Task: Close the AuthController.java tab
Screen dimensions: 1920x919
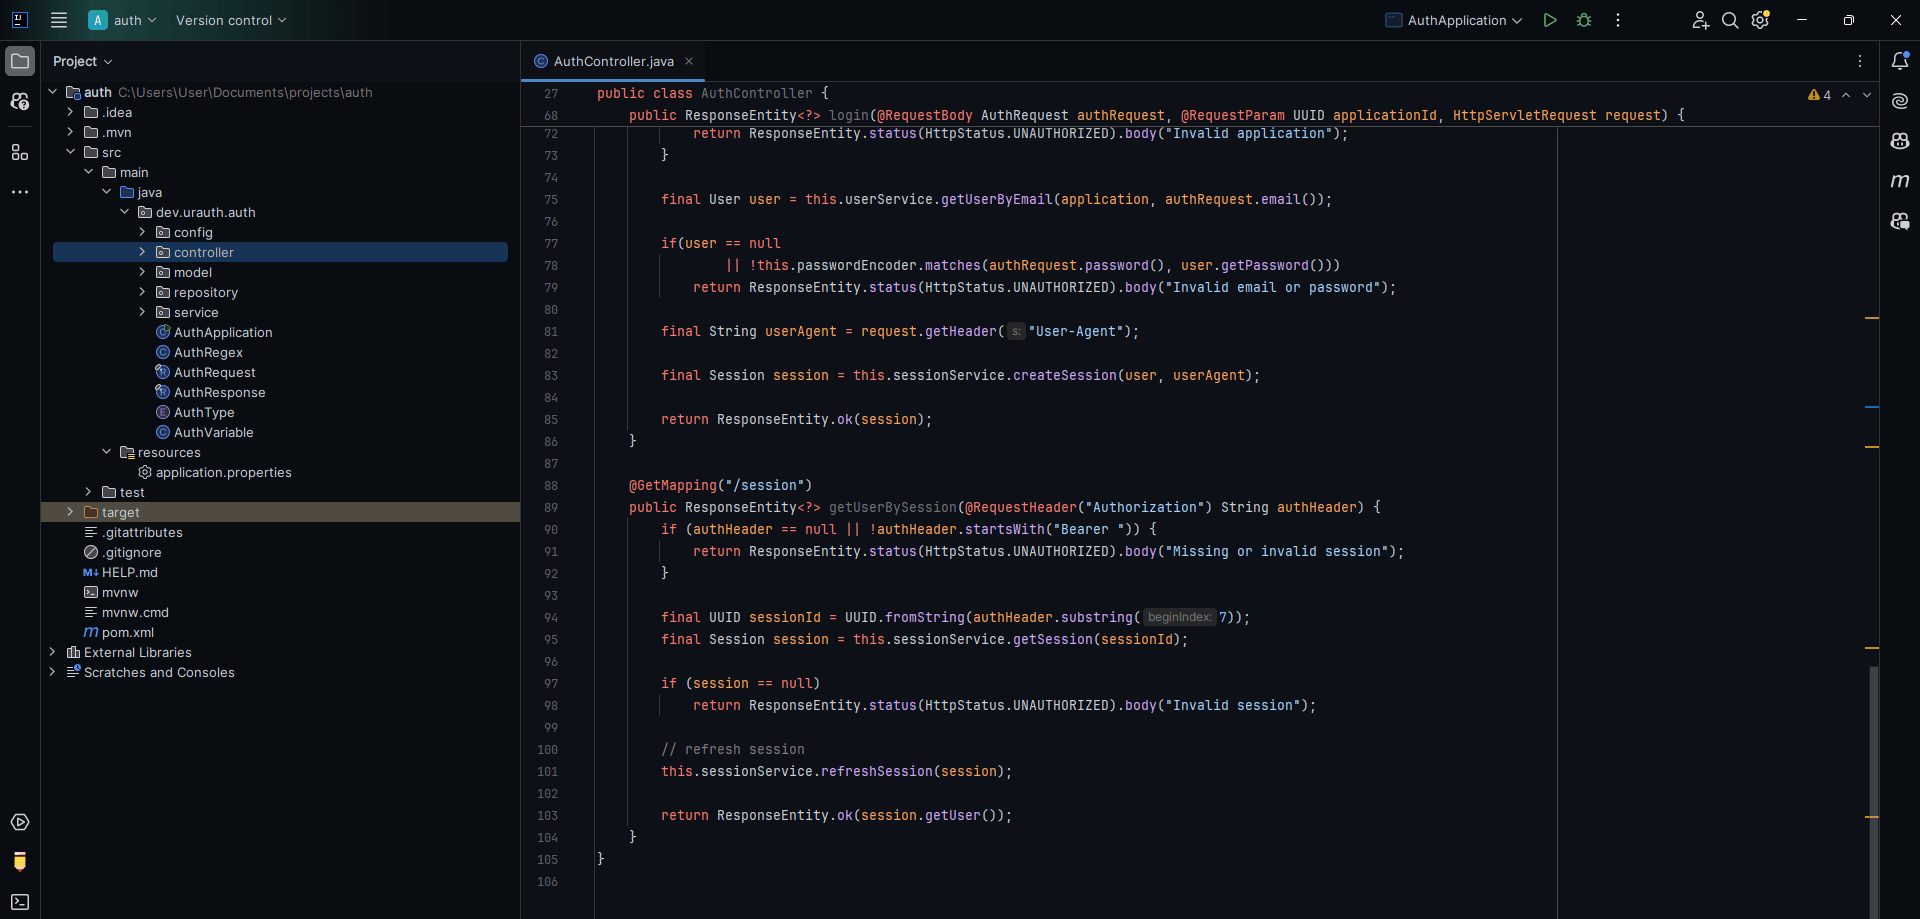Action: tap(689, 61)
